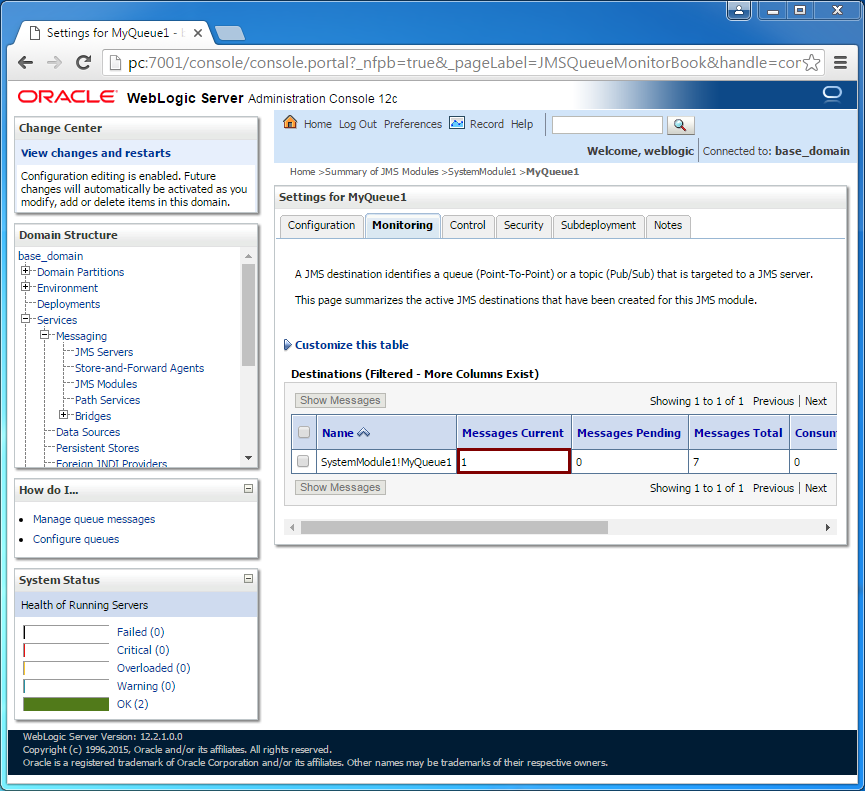
Task: Click the Record icon in toolbar
Action: 457,123
